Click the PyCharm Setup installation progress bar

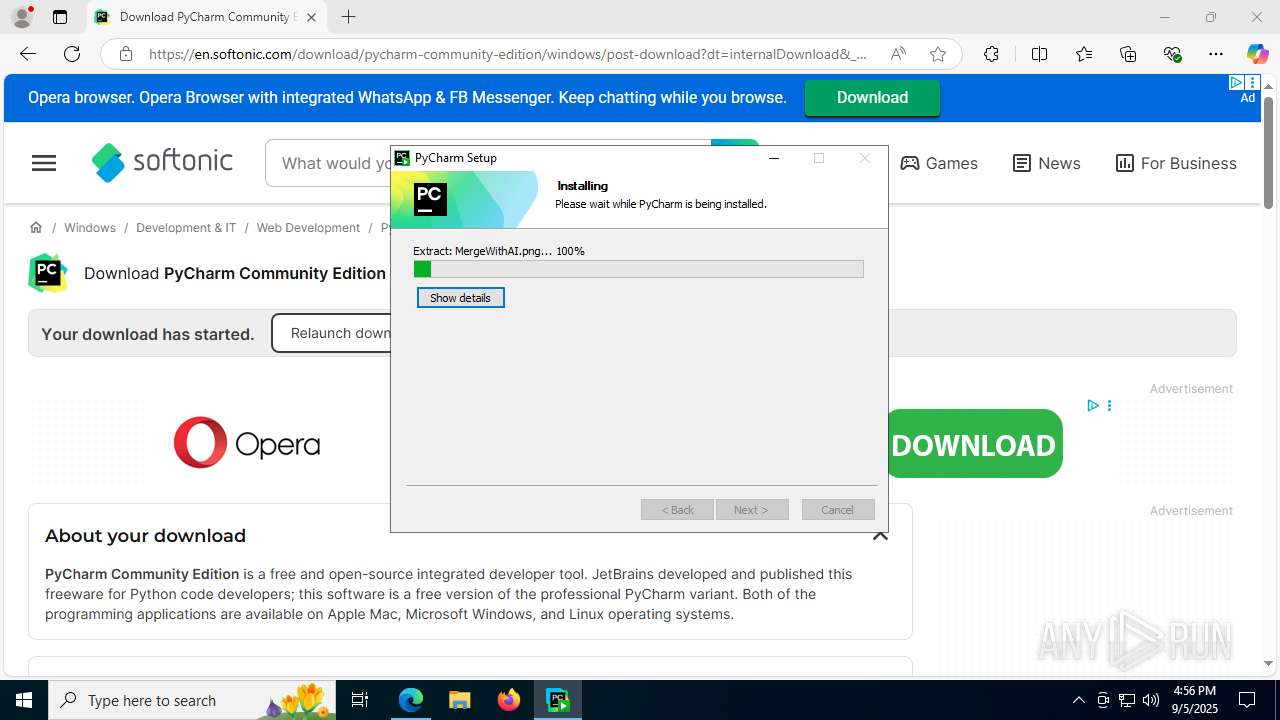coord(638,269)
